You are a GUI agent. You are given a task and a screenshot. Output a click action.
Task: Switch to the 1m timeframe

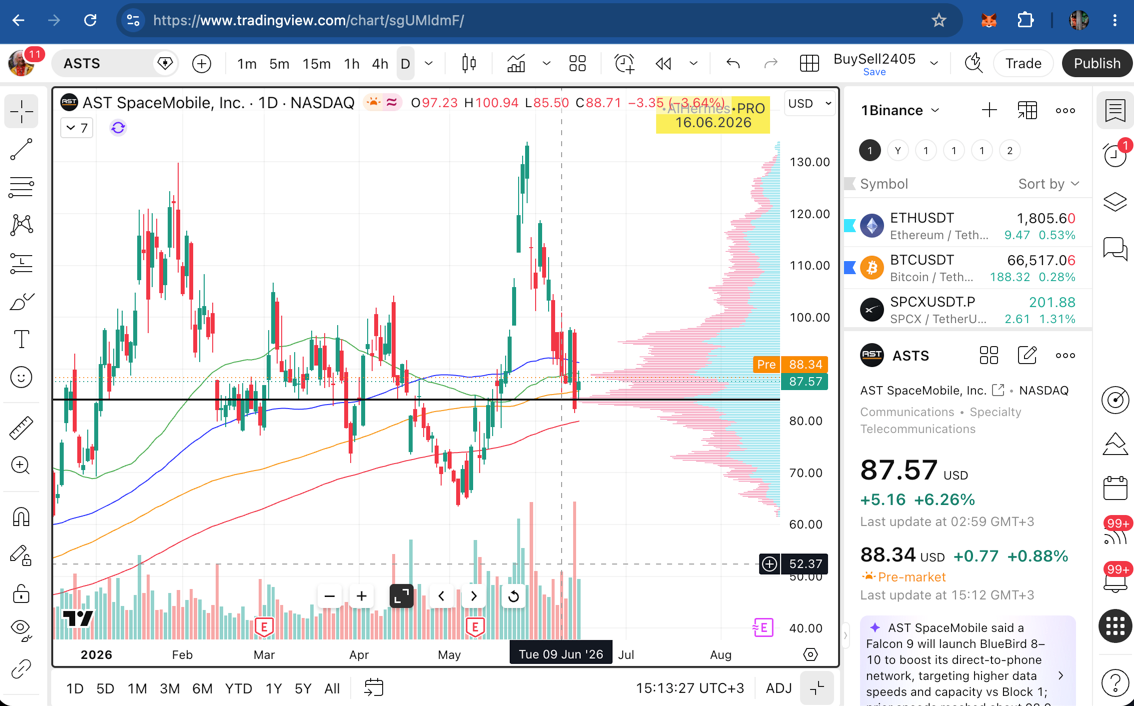point(247,64)
